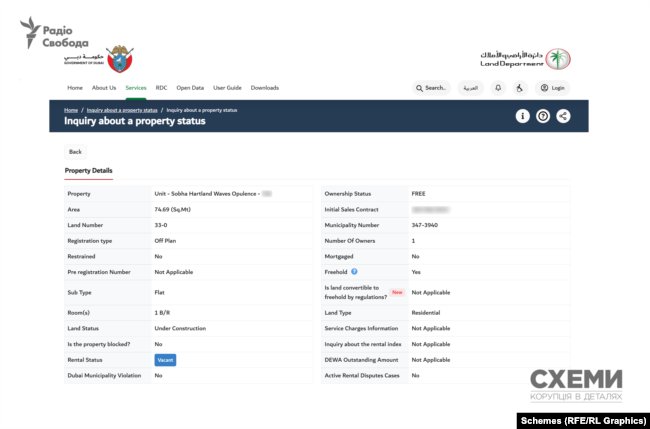Open the notifications bell icon
Screen dimensions: 650x429
pyautogui.click(x=498, y=88)
